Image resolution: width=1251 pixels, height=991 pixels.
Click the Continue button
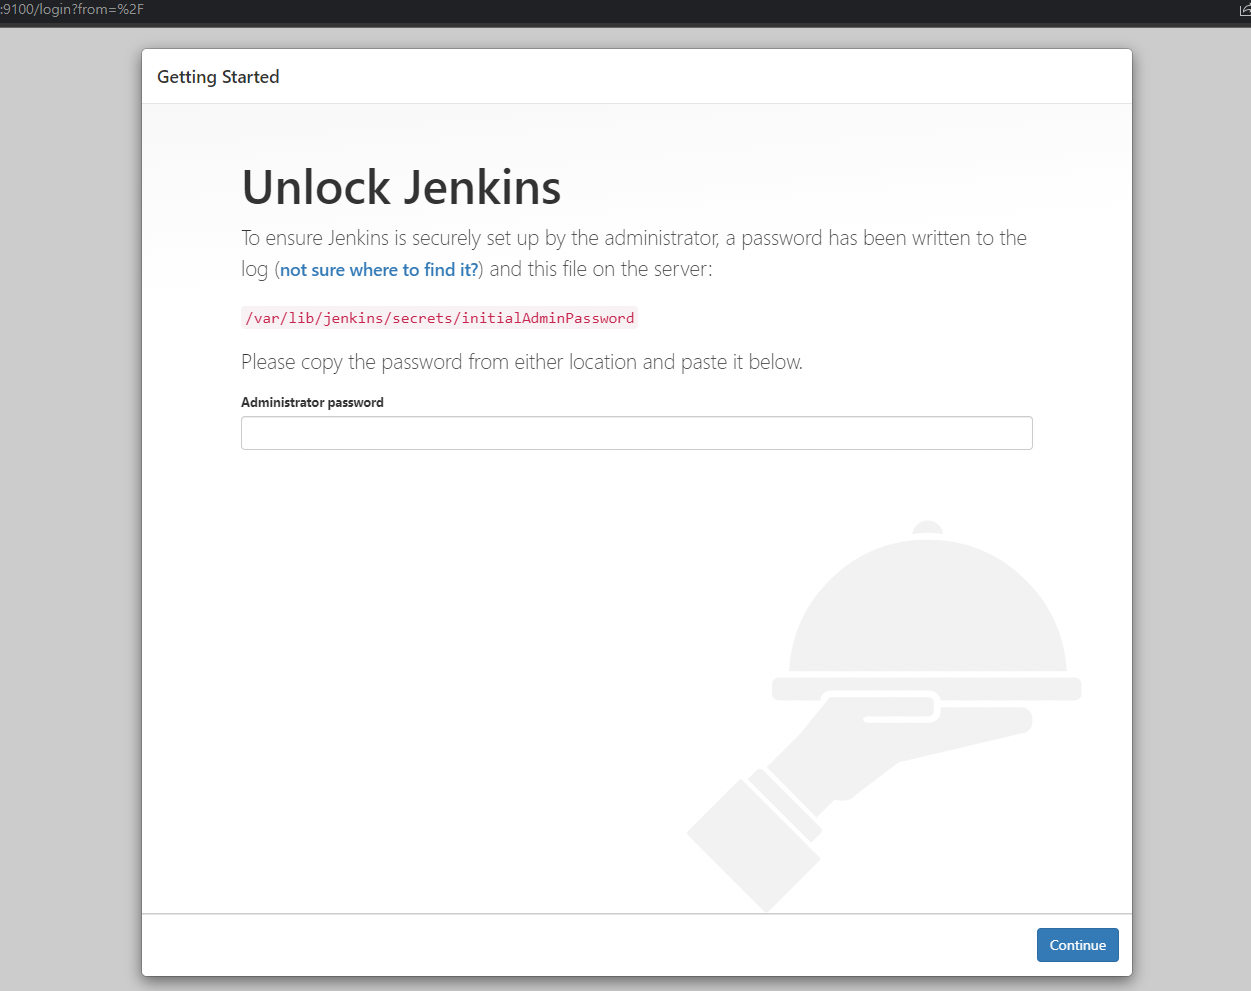[1077, 945]
